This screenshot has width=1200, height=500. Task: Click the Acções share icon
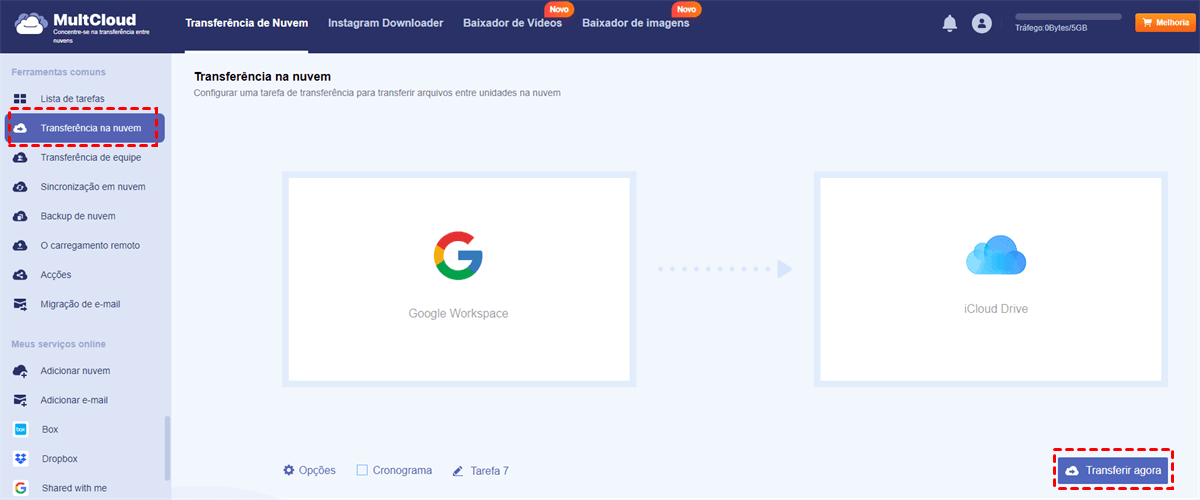tap(20, 274)
